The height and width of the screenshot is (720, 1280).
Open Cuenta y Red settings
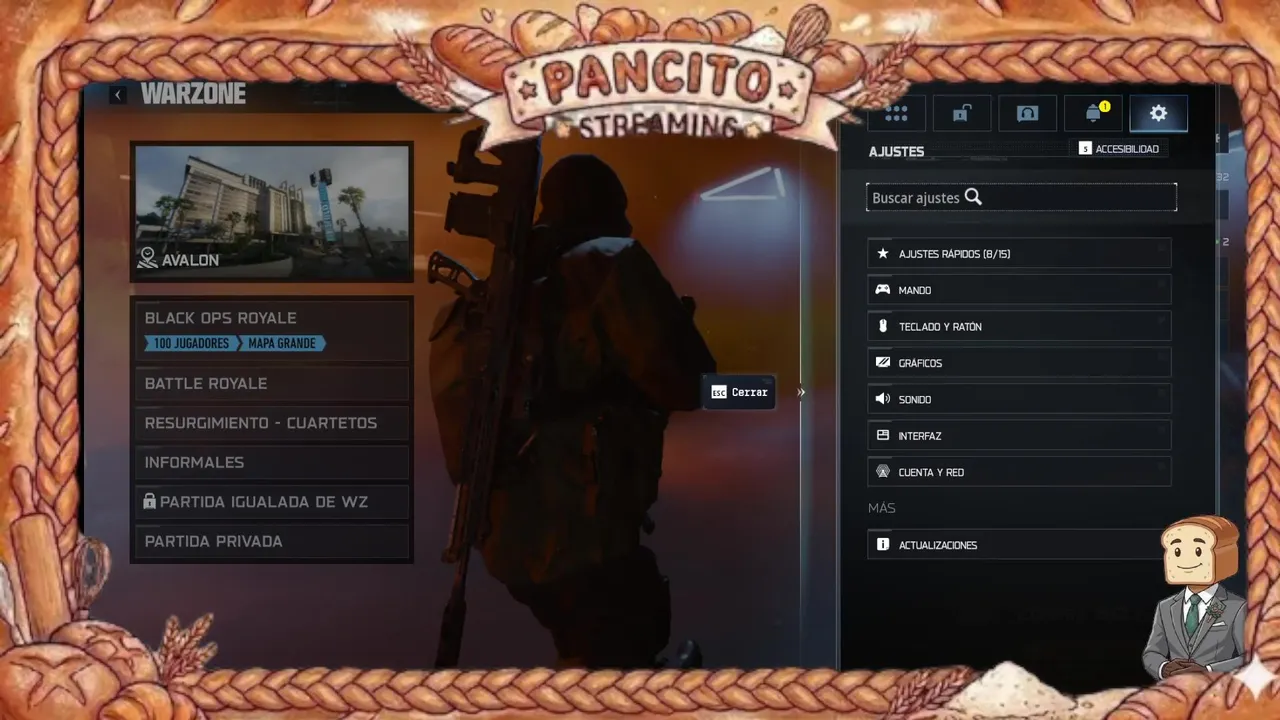click(1019, 472)
